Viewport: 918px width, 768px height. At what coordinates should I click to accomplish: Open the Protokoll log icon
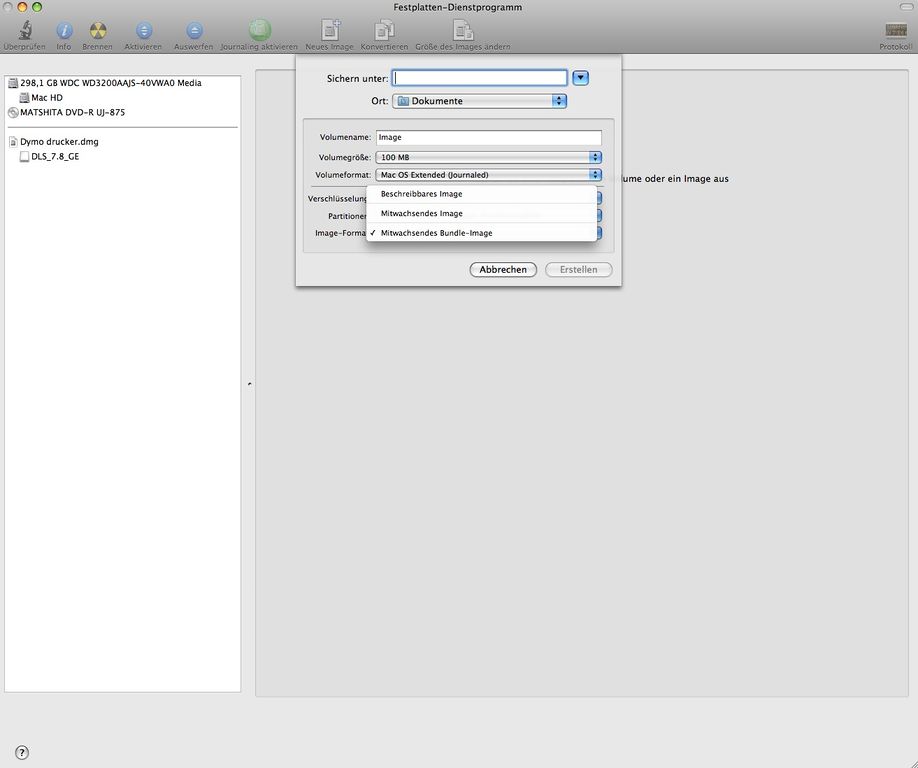coord(896,31)
